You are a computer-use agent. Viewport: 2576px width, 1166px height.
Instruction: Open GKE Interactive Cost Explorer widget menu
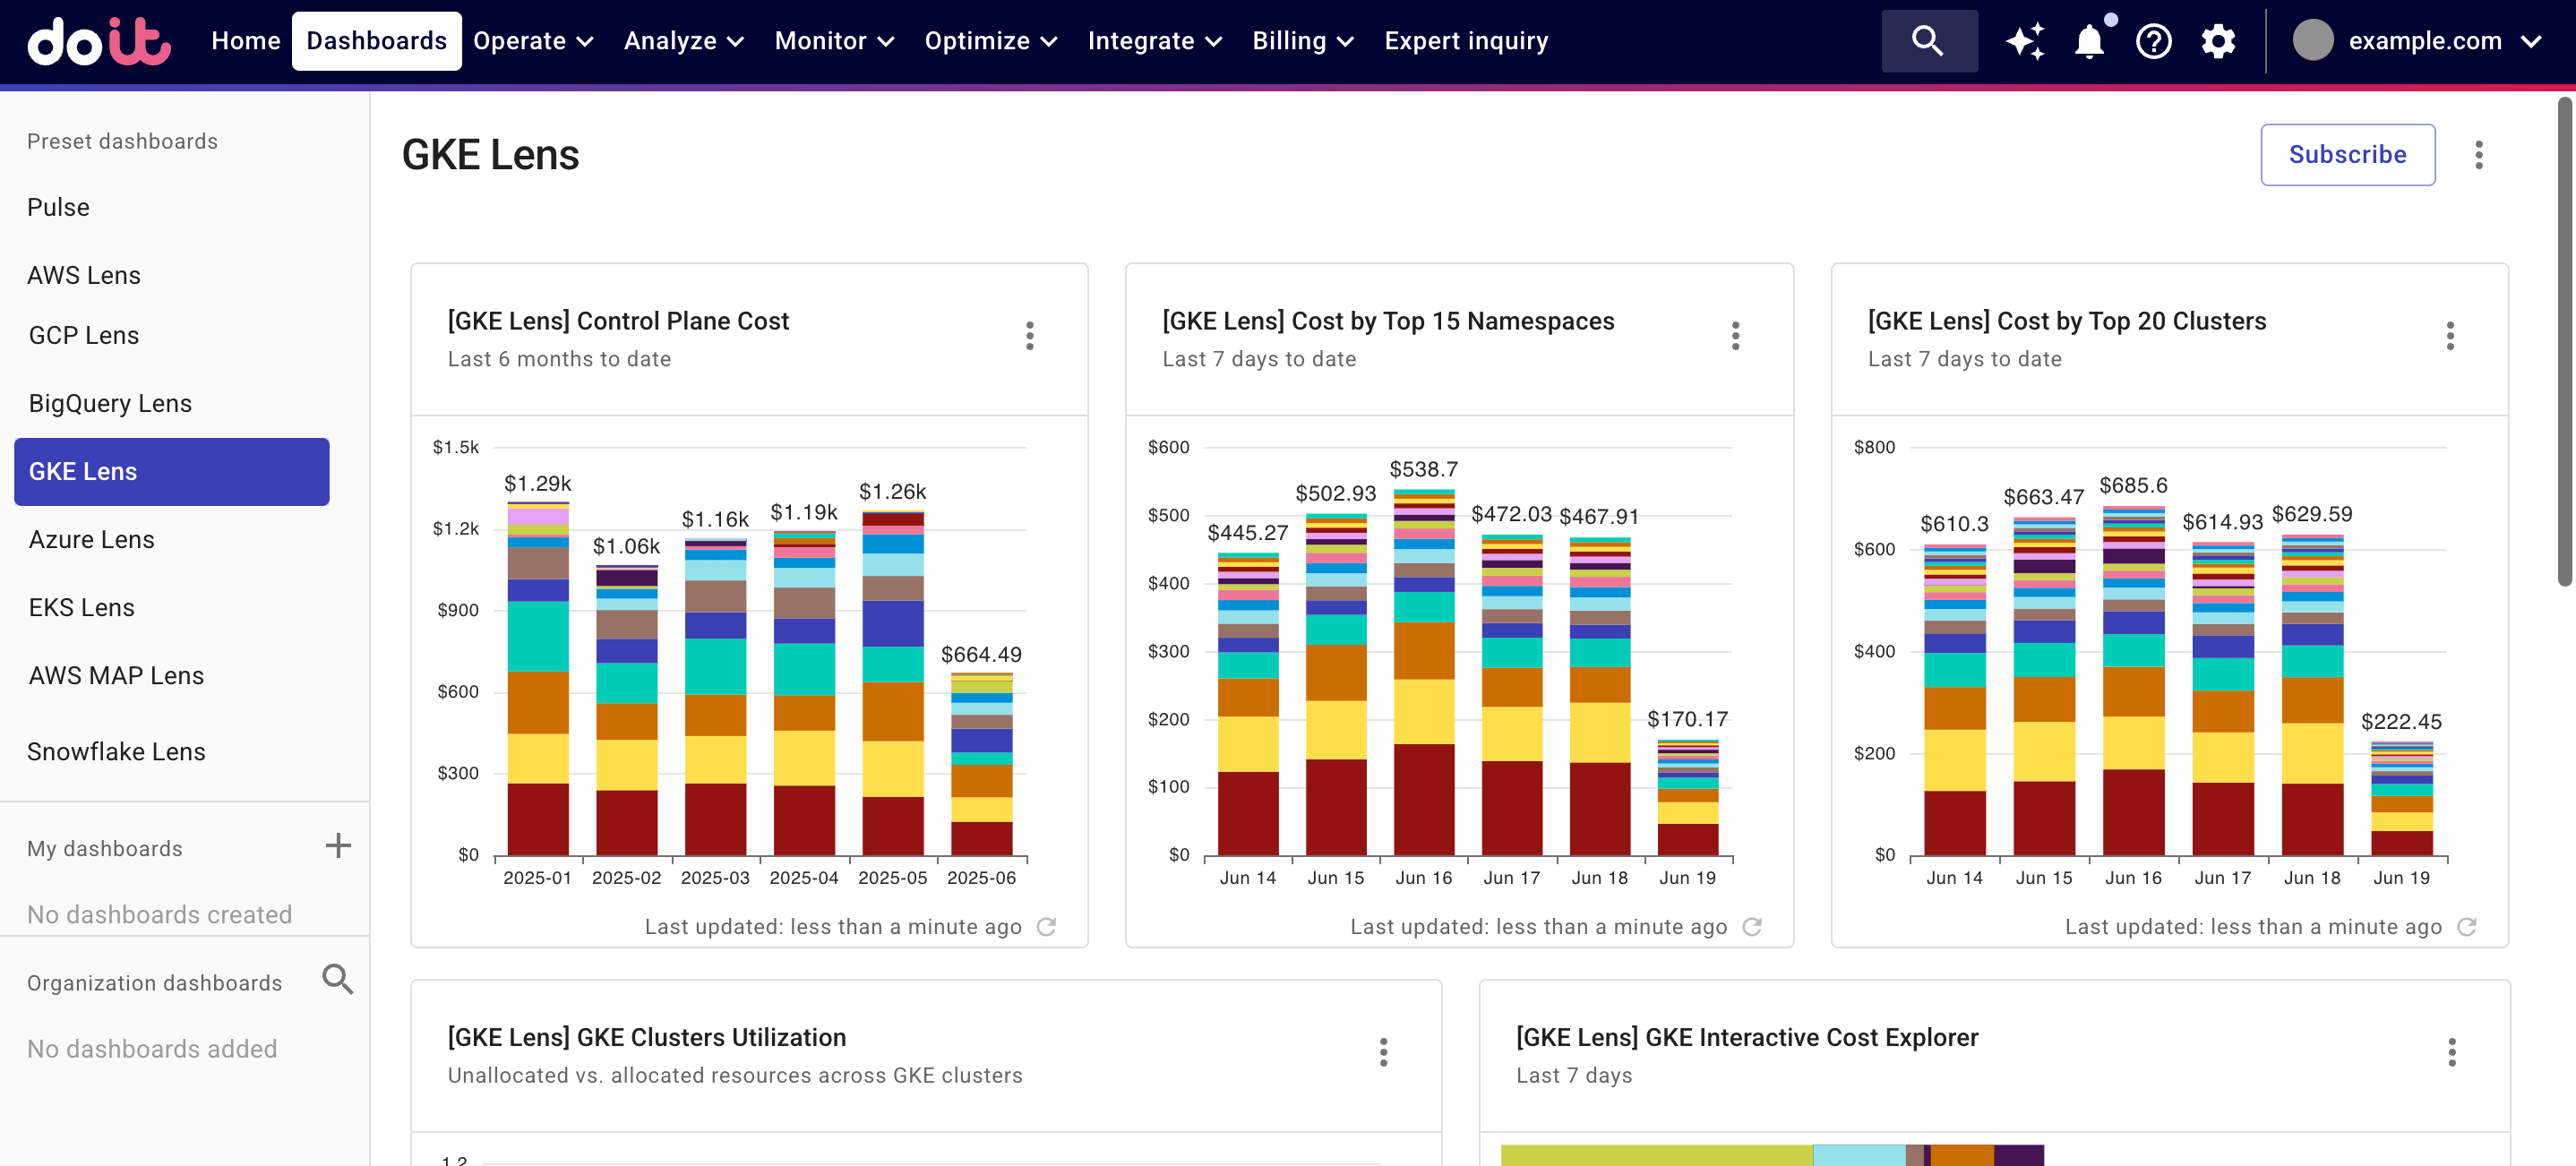pyautogui.click(x=2451, y=1052)
